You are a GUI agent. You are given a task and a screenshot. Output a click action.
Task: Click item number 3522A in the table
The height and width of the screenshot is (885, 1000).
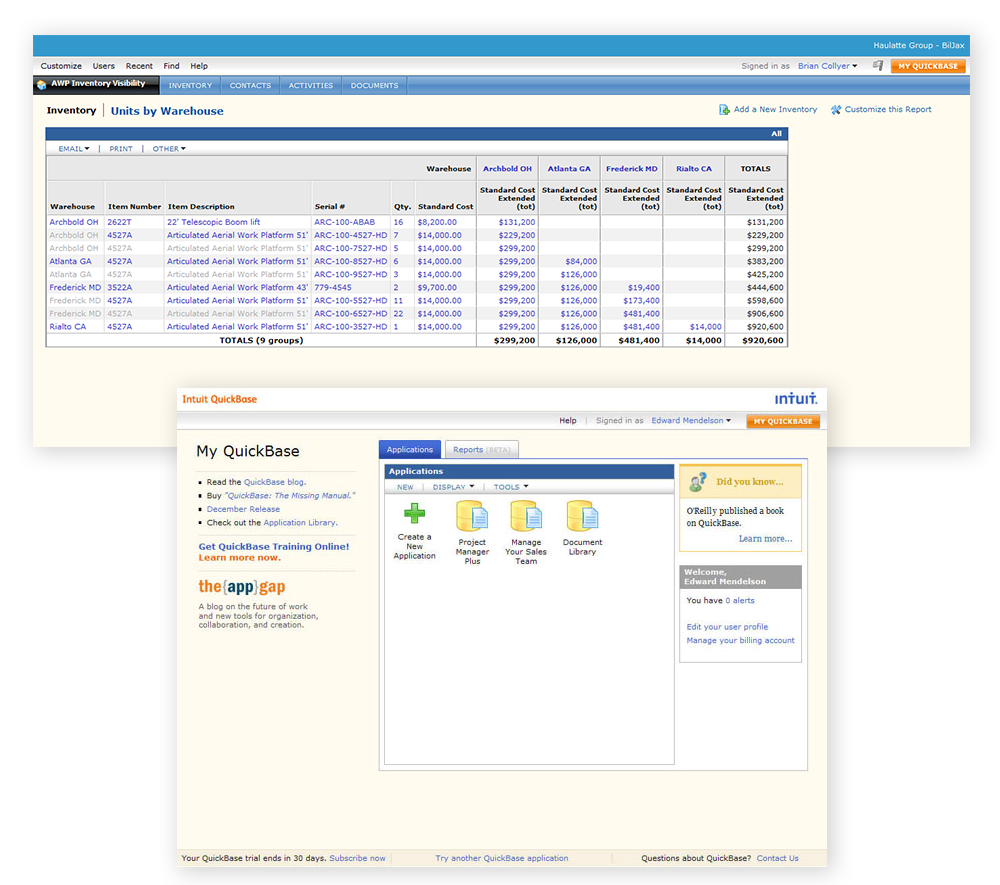(119, 288)
